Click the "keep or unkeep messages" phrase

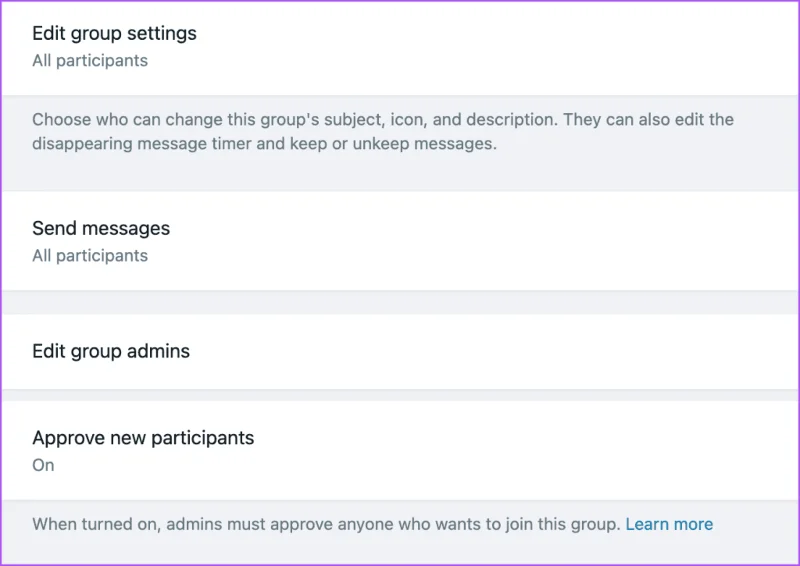point(393,143)
